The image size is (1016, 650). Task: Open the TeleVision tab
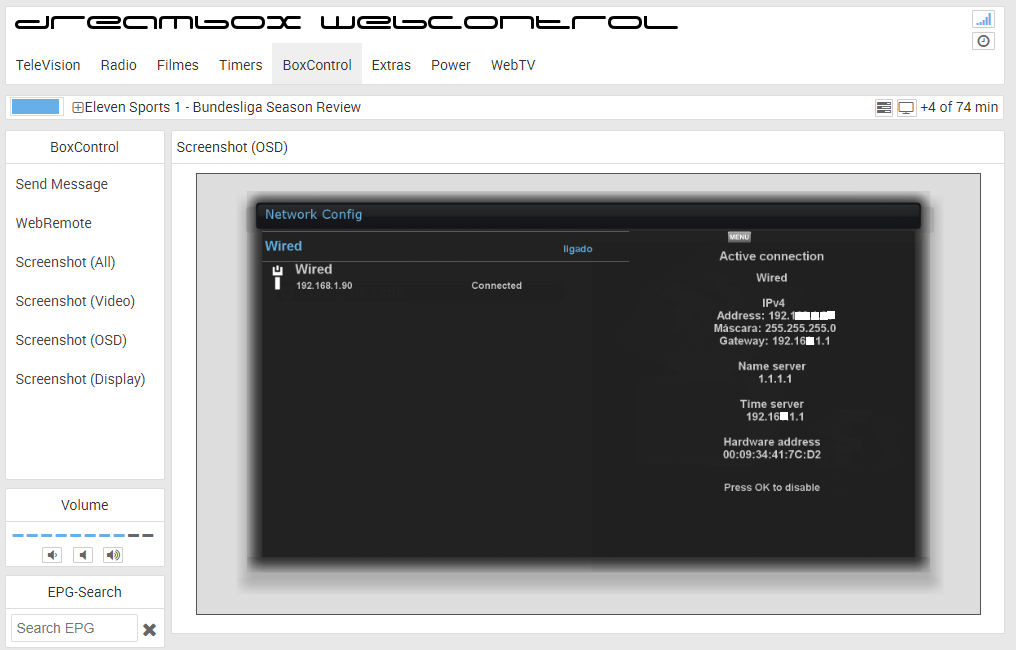click(48, 65)
